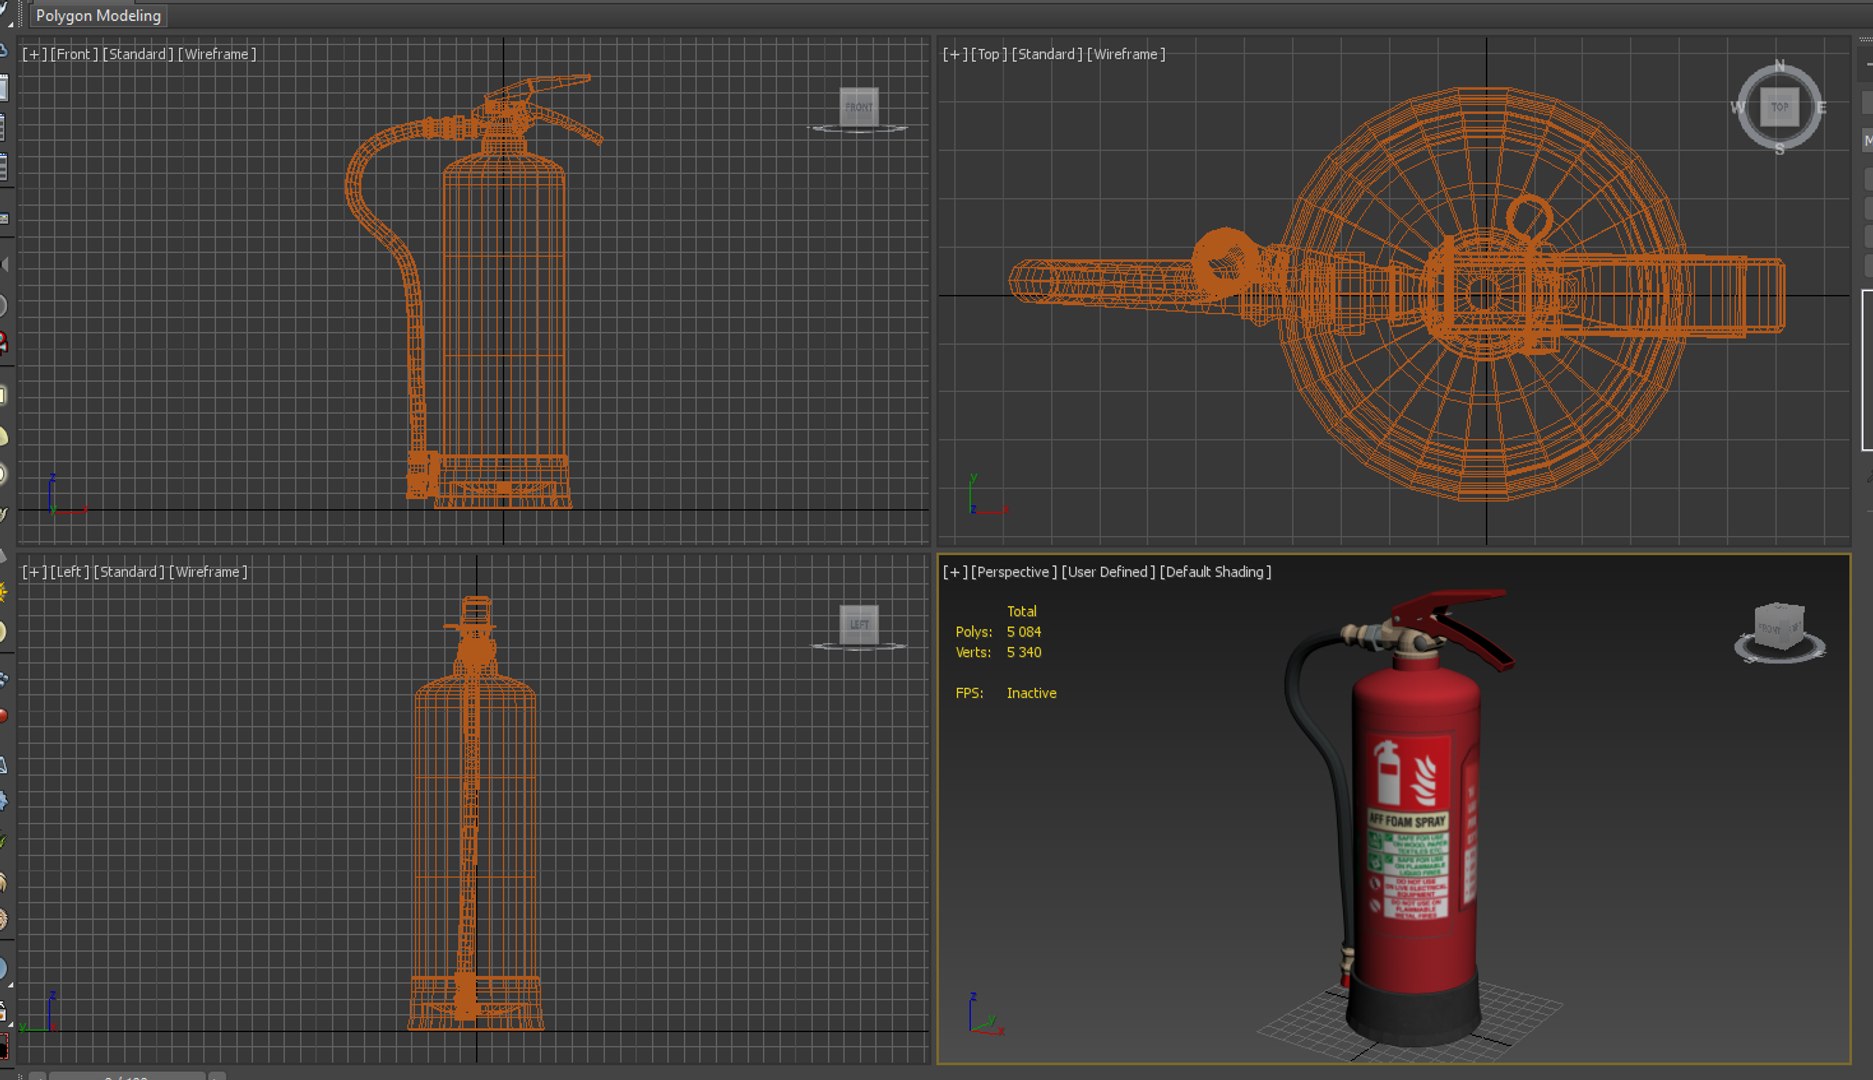Click the FPS value 'Inactive'

click(x=1031, y=693)
